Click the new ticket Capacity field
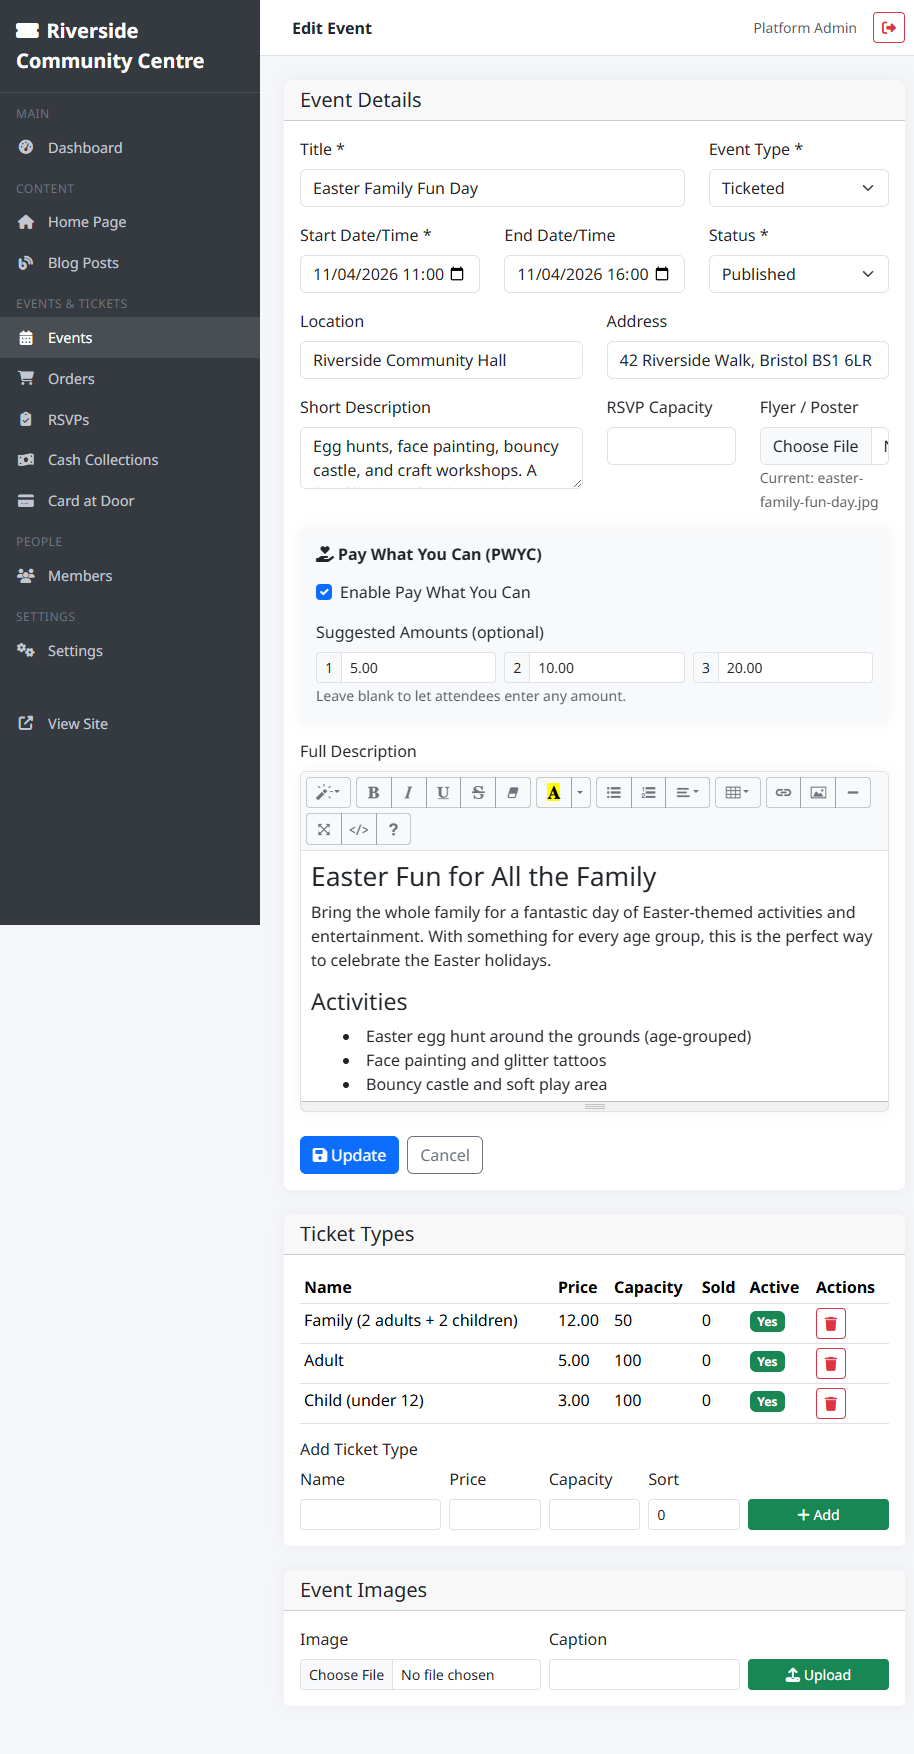This screenshot has width=914, height=1754. click(x=594, y=1515)
